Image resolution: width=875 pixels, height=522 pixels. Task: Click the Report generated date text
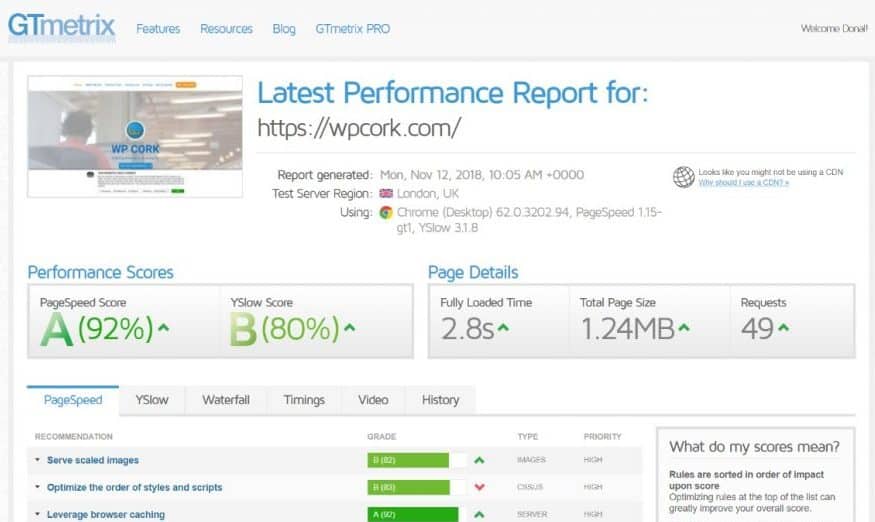pyautogui.click(x=482, y=175)
